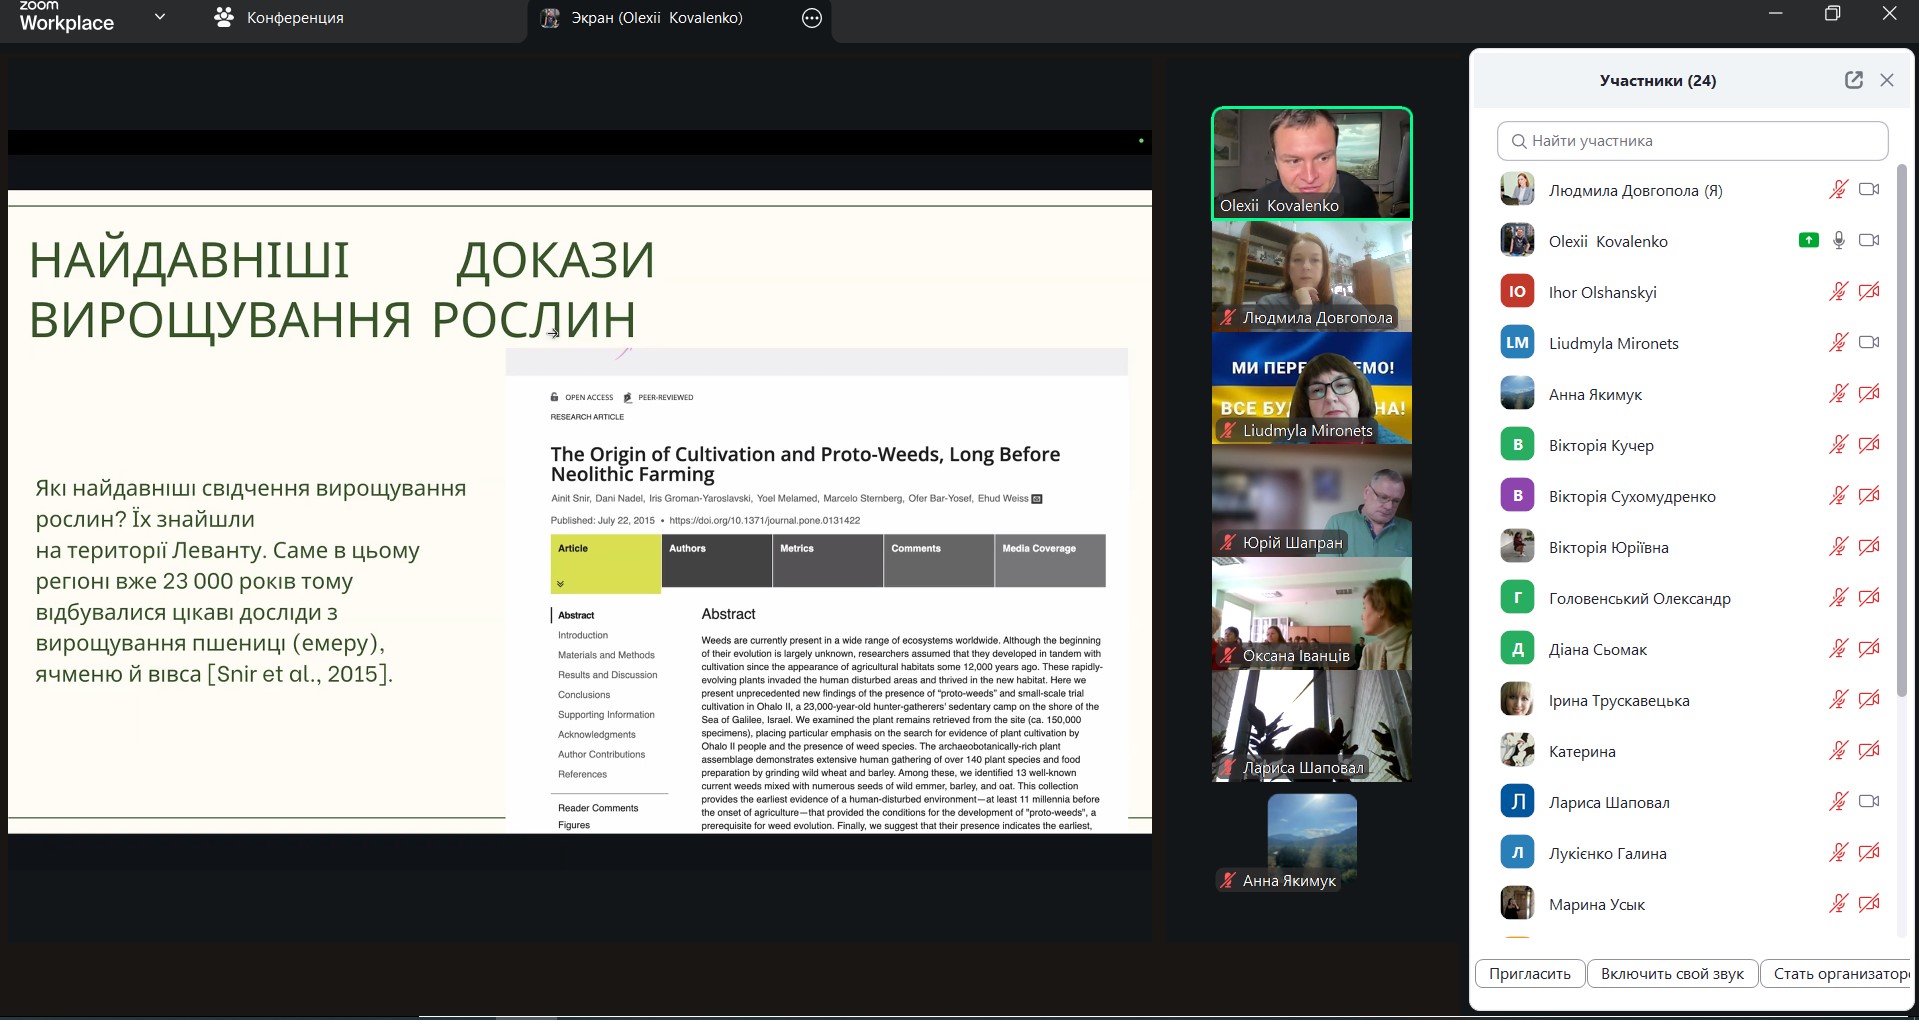Image resolution: width=1919 pixels, height=1020 pixels.
Task: Pop out the participants panel
Action: click(x=1853, y=80)
